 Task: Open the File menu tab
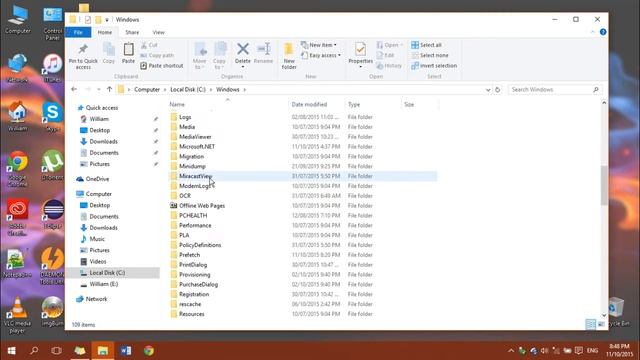pos(78,32)
